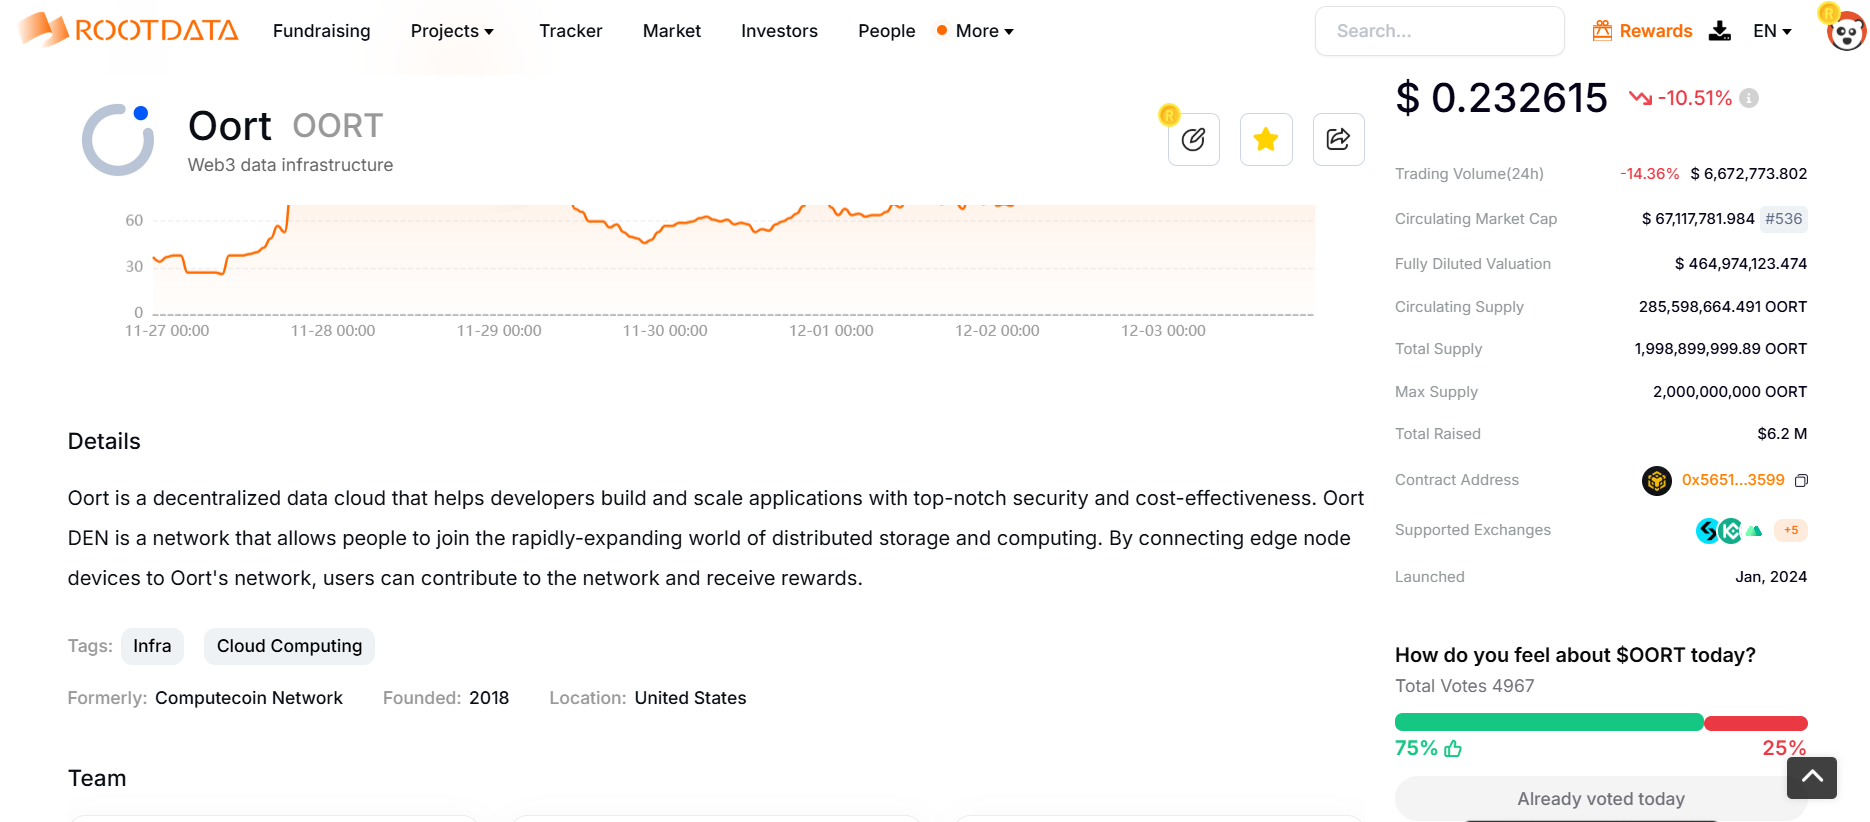This screenshot has width=1870, height=822.
Task: Click the edit project info icon
Action: 1193,140
